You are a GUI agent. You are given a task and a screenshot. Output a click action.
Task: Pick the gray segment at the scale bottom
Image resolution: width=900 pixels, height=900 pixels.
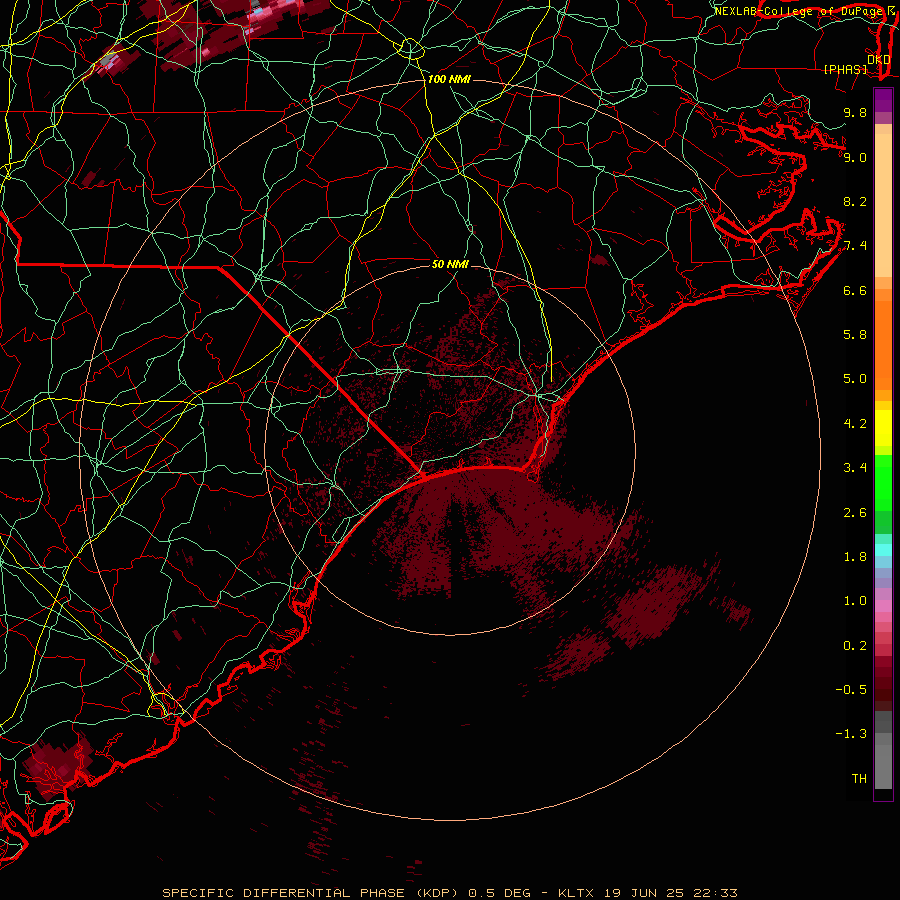tap(883, 766)
